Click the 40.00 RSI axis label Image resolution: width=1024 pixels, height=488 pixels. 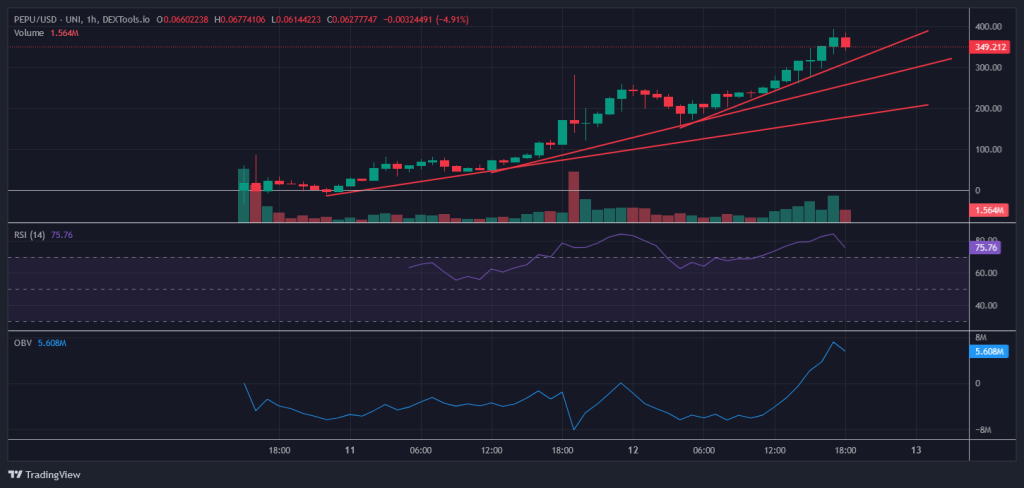click(987, 306)
